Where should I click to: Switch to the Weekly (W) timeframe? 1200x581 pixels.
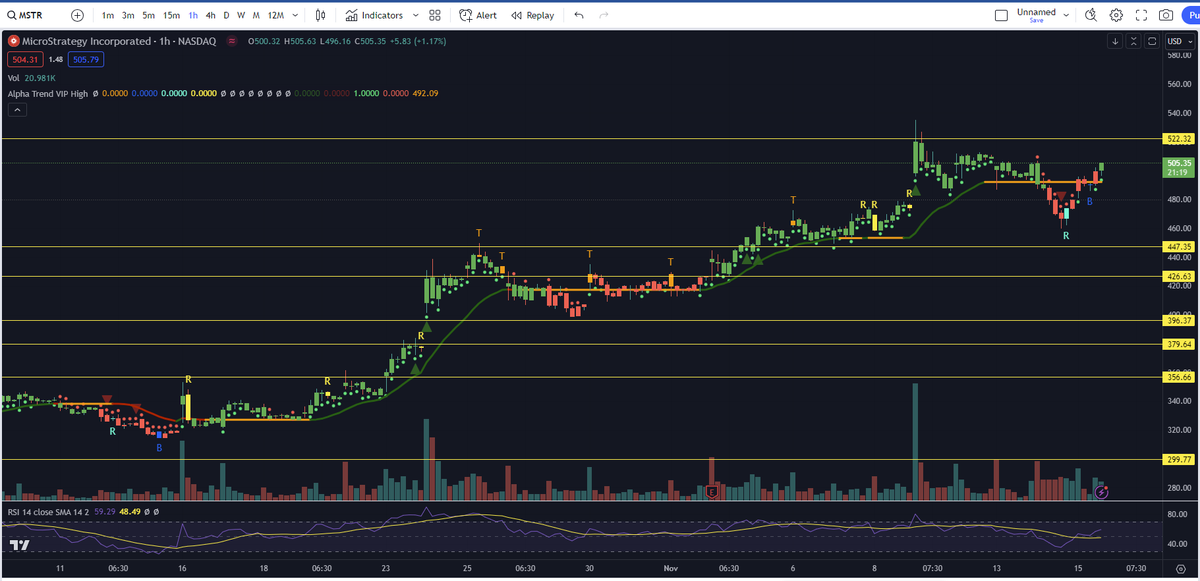click(x=241, y=15)
